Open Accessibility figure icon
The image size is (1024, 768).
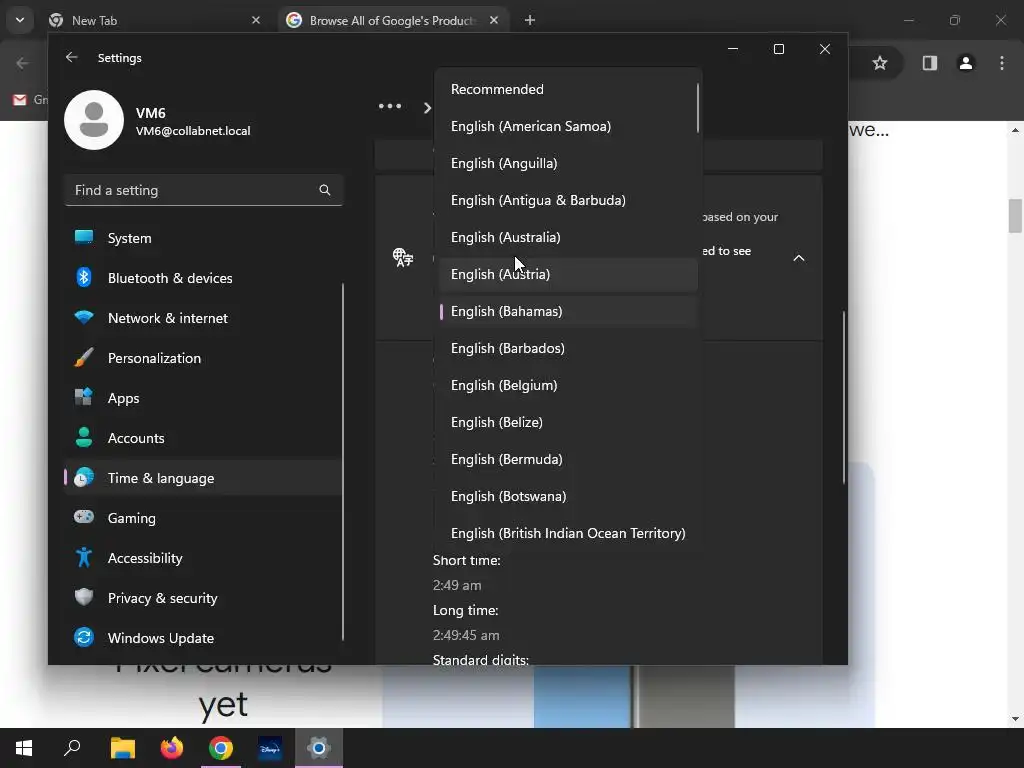pos(84,557)
